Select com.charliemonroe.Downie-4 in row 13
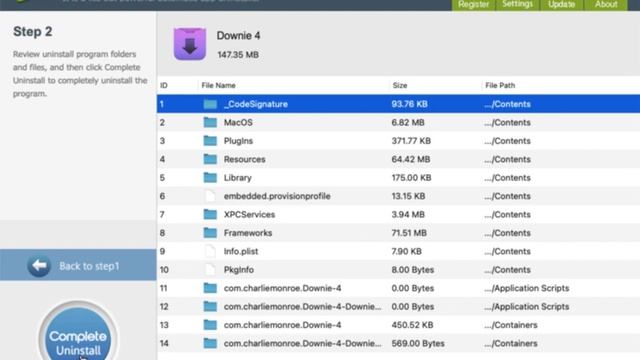 tap(282, 325)
